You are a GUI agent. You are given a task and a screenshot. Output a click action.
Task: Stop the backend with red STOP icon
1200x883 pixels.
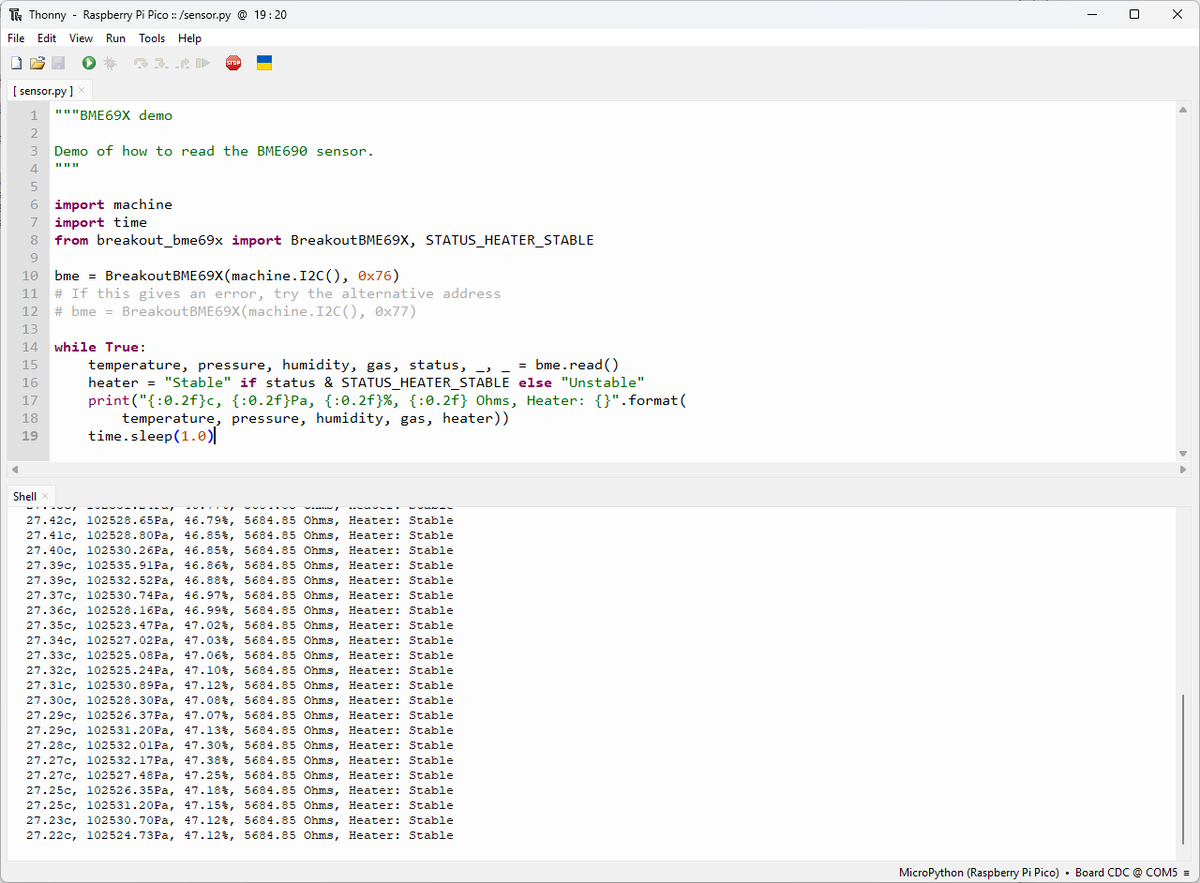pos(233,63)
